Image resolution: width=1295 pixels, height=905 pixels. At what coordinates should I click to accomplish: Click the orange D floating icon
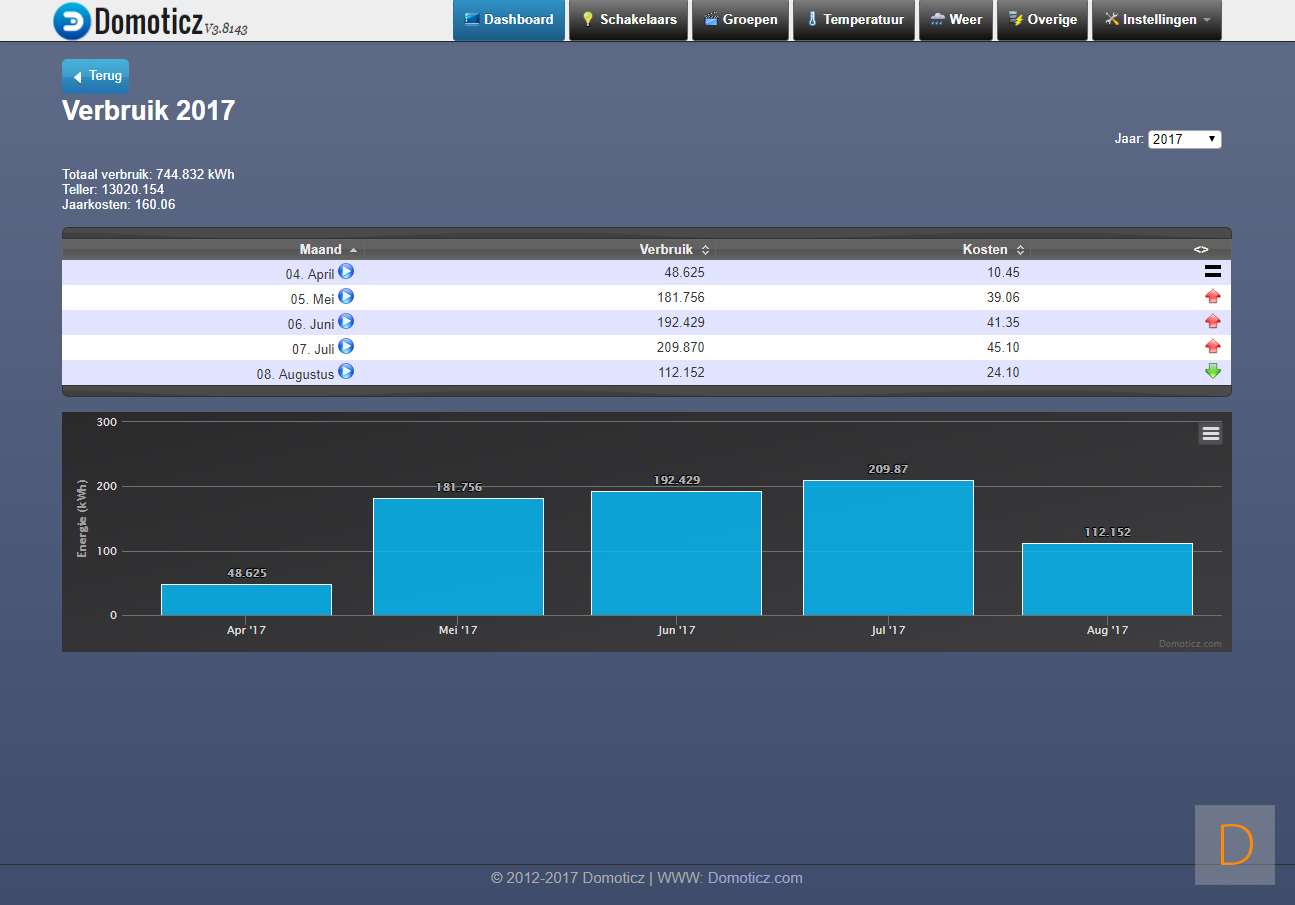pyautogui.click(x=1235, y=845)
